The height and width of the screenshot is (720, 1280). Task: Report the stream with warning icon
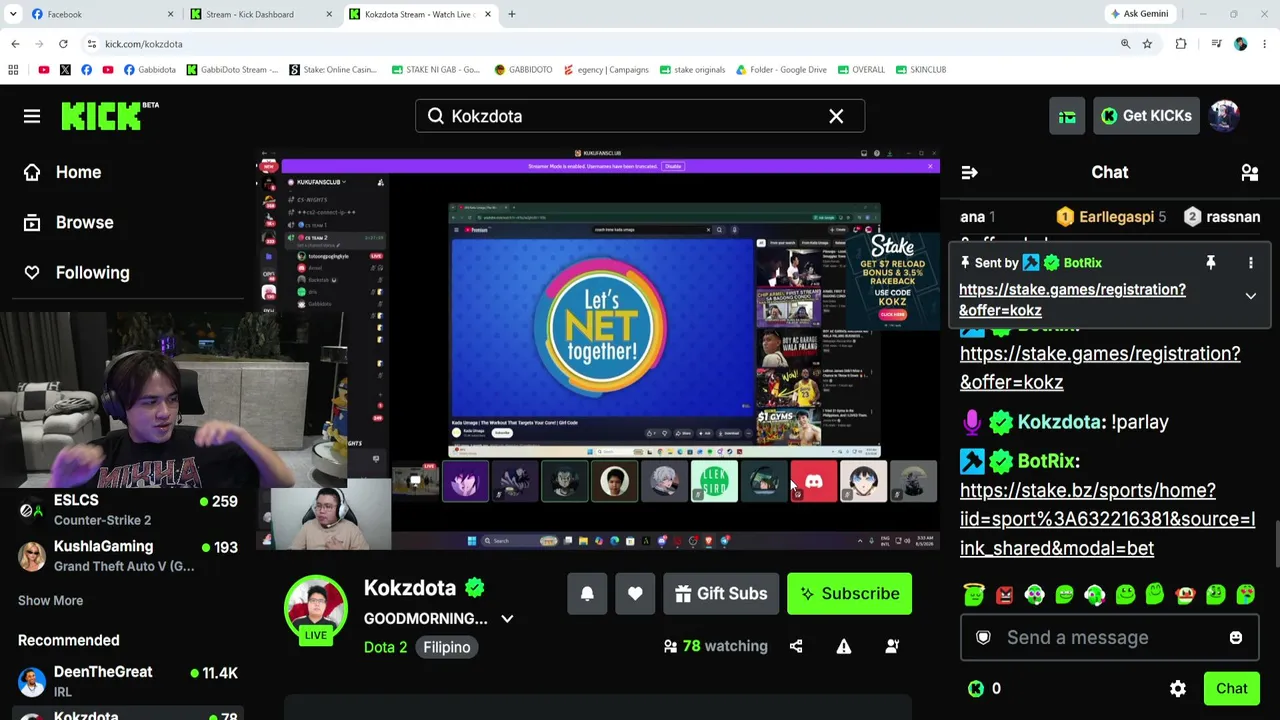point(844,646)
